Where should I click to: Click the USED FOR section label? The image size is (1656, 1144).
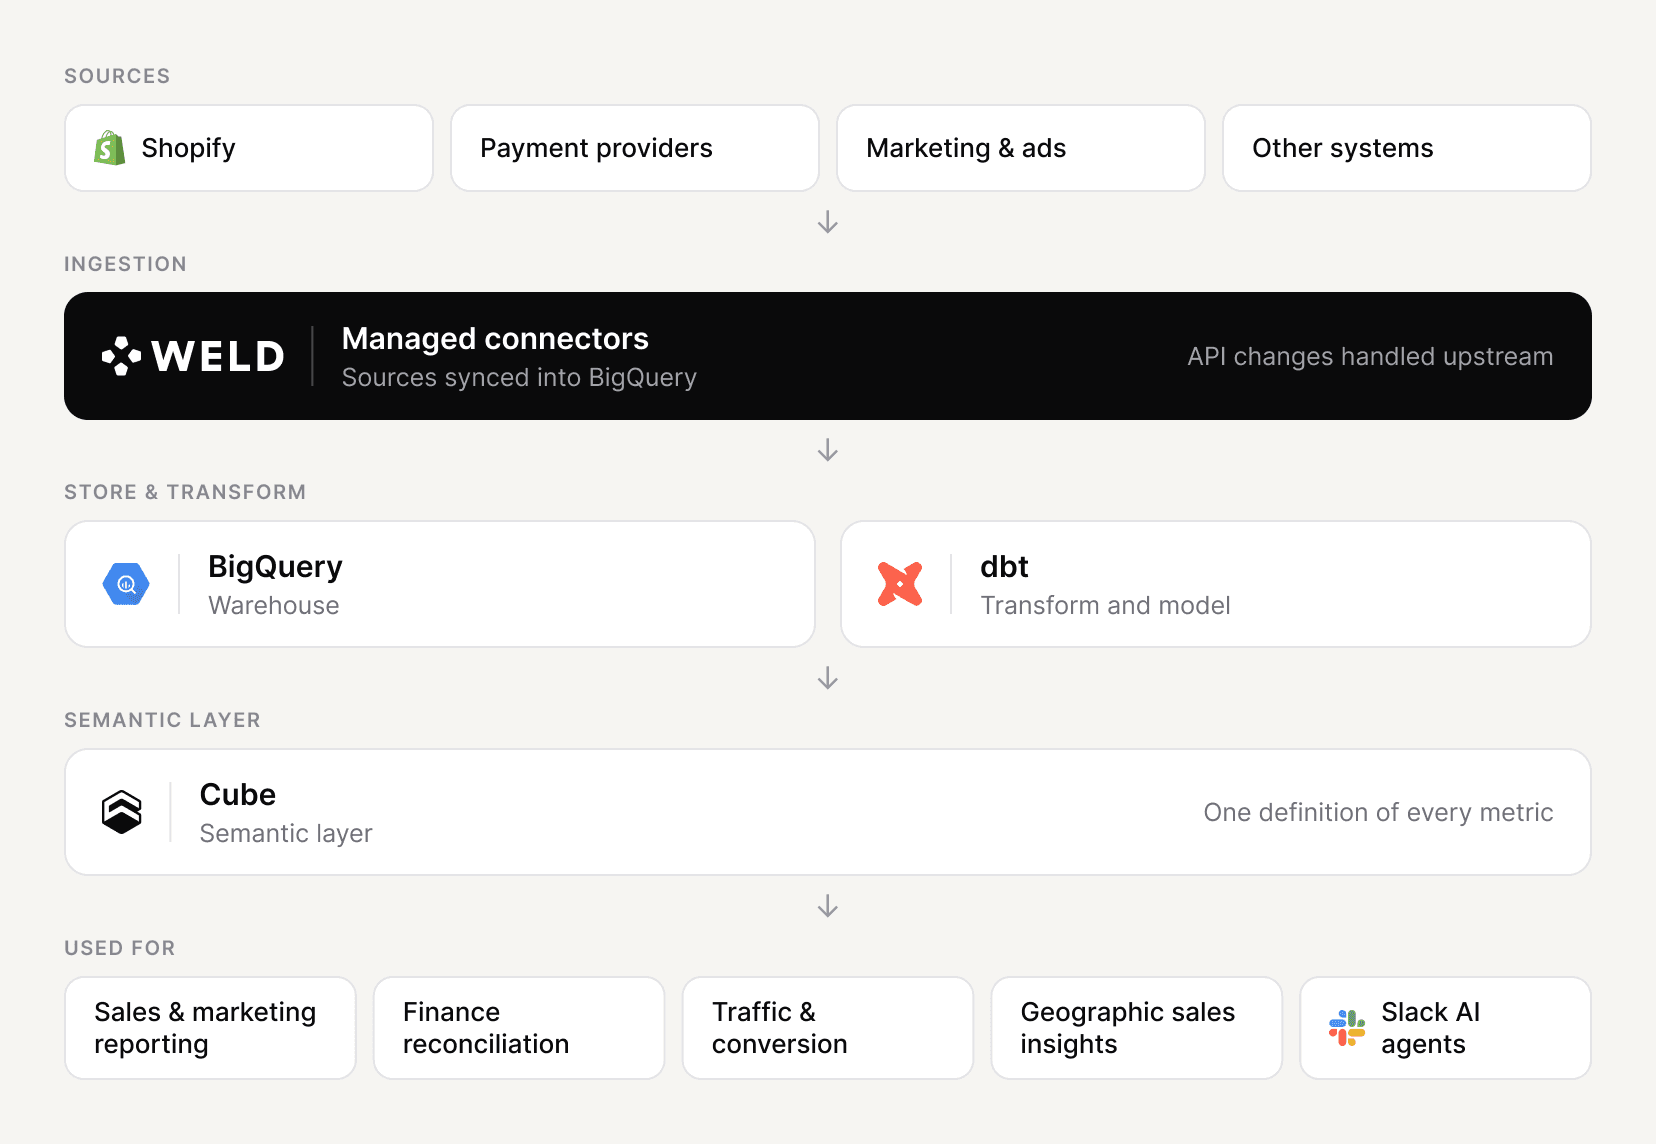point(119,948)
